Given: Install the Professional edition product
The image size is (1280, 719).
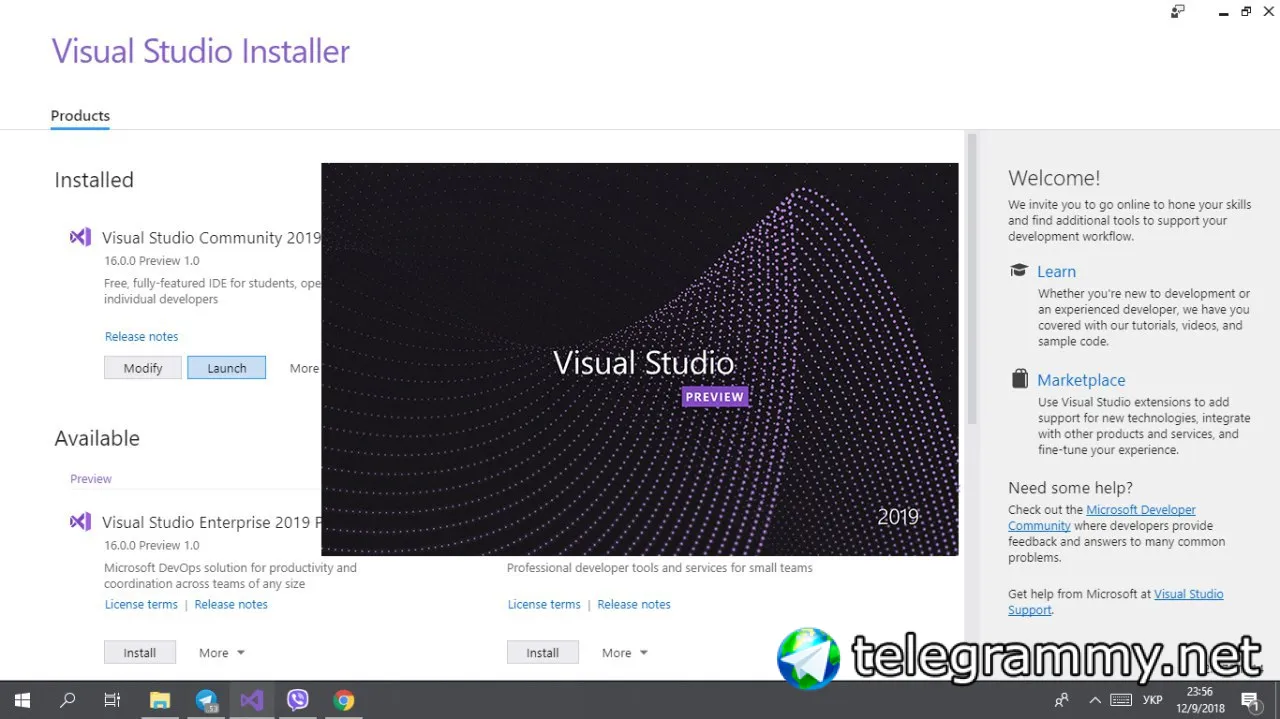Looking at the screenshot, I should [543, 653].
